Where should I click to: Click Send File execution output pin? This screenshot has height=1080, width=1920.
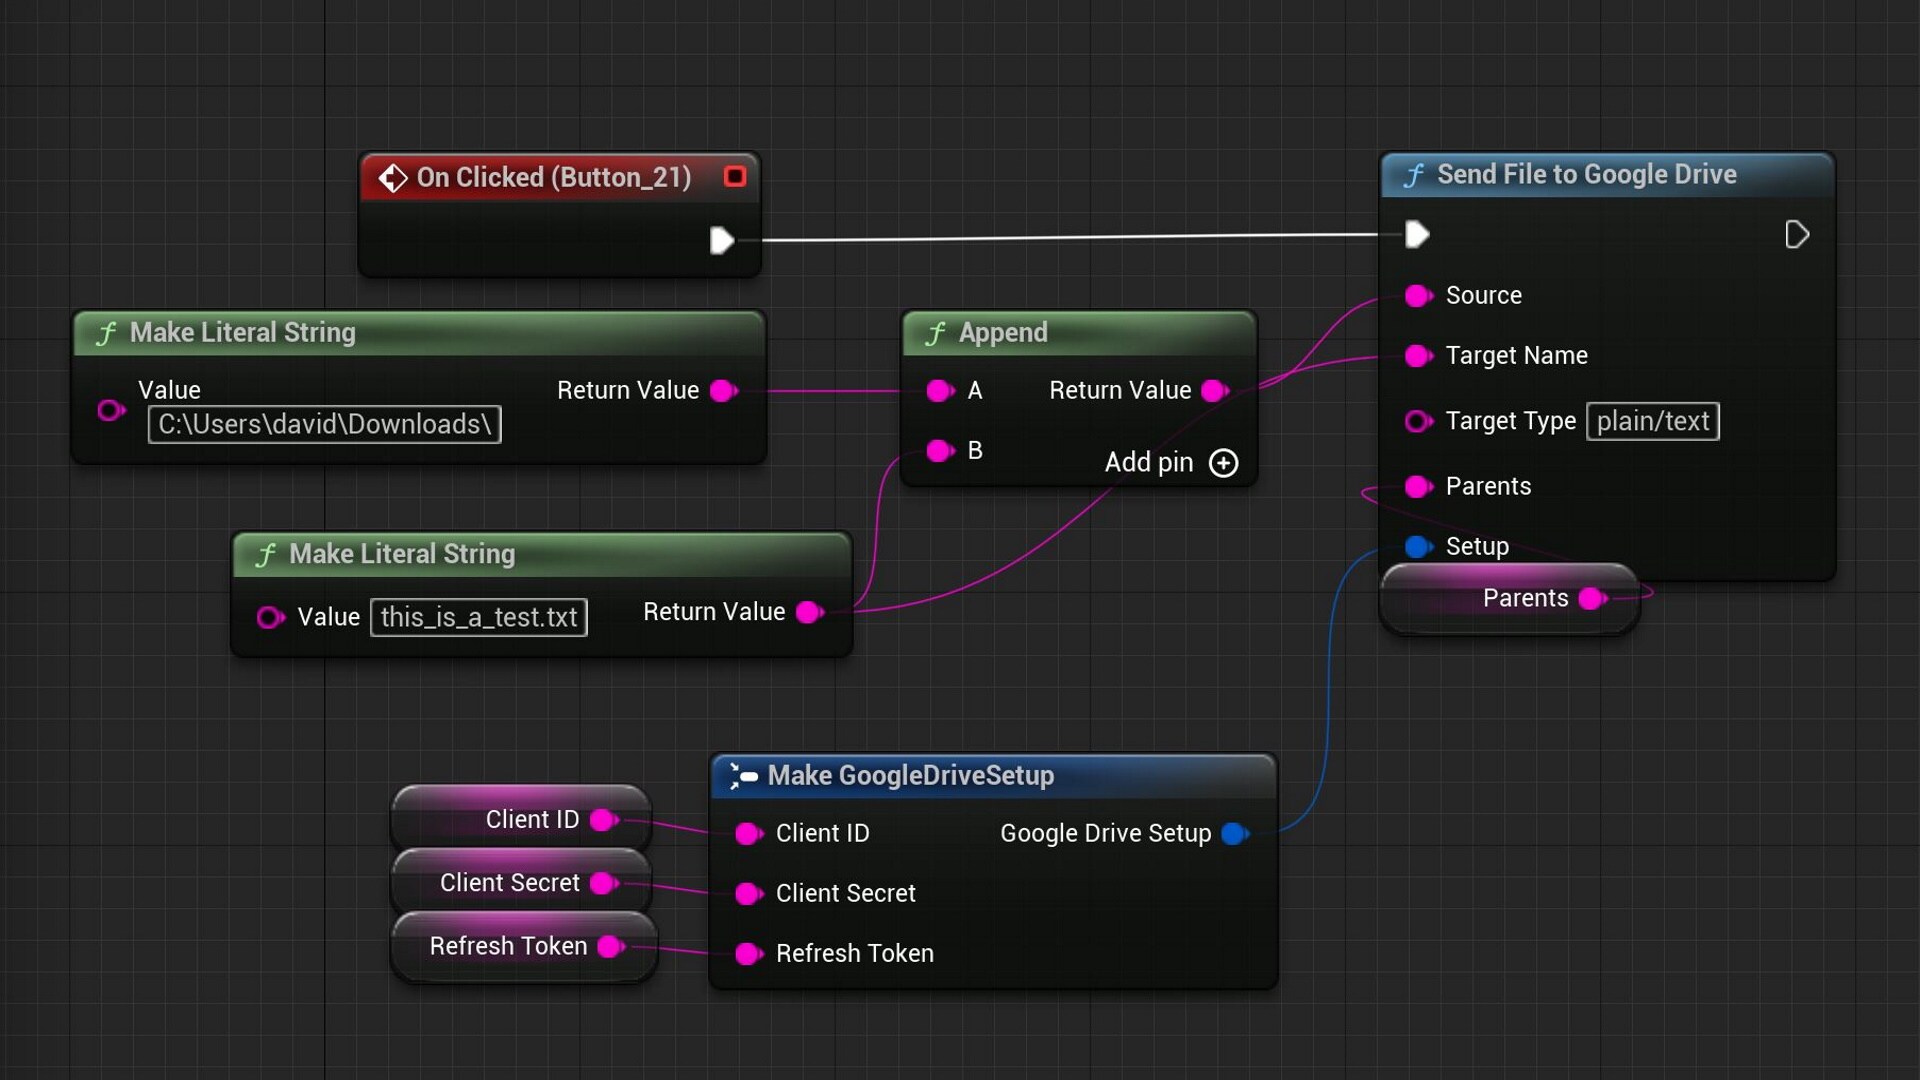point(1796,235)
